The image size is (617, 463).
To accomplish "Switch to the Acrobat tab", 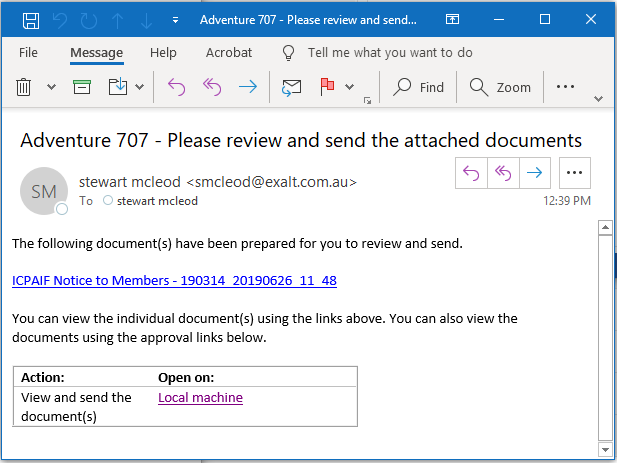I will pos(229,52).
